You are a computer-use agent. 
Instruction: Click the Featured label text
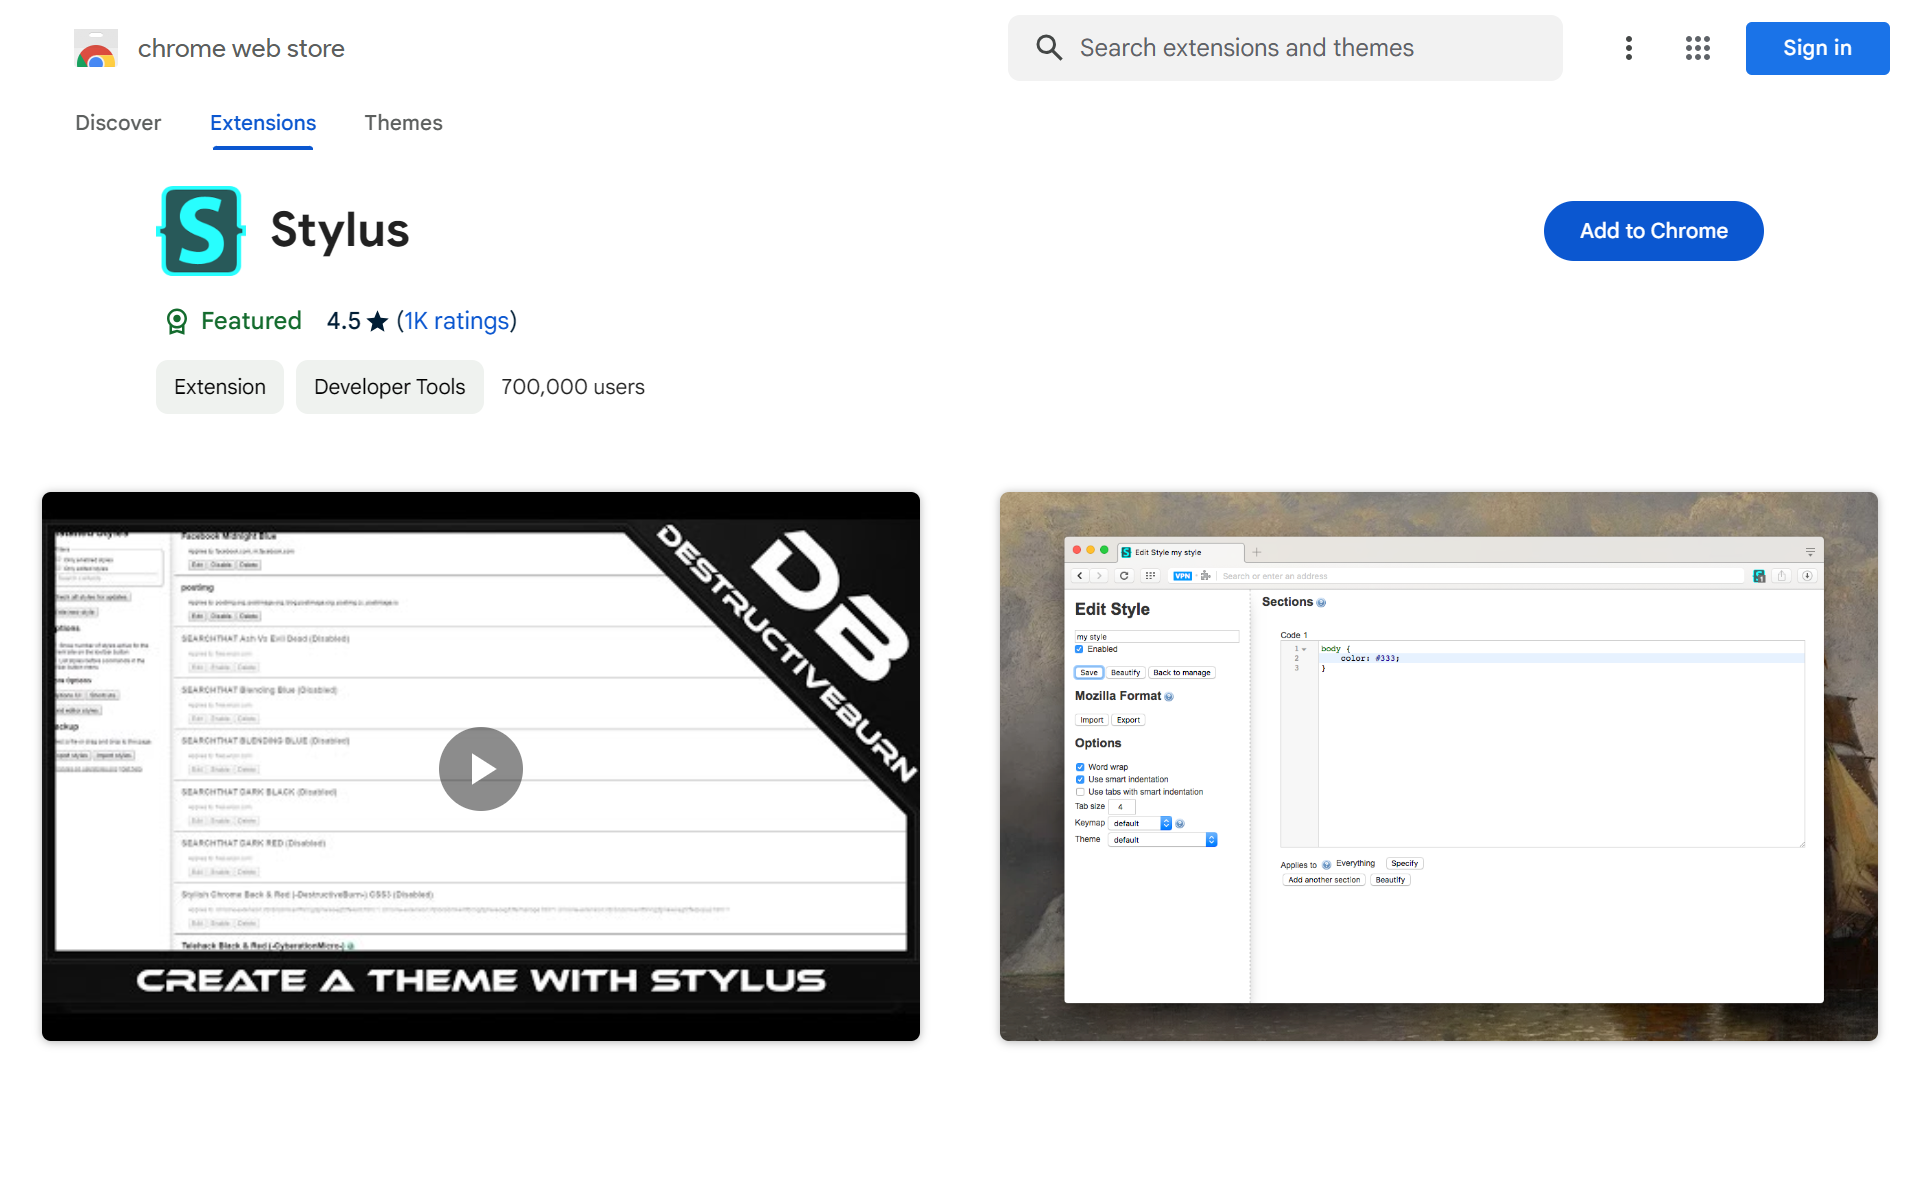(x=251, y=321)
